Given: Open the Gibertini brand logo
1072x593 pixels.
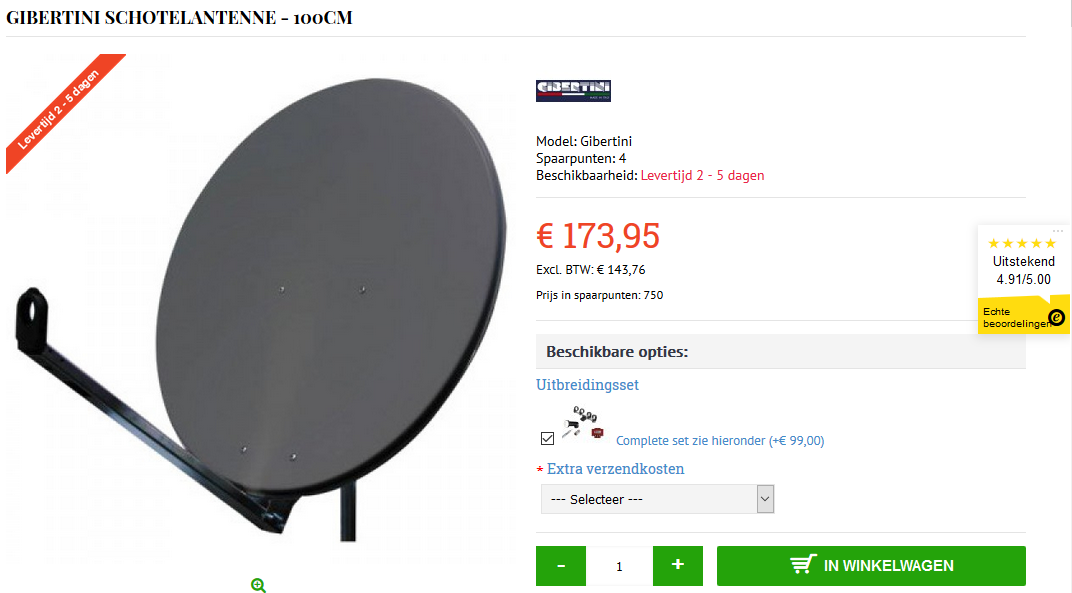Looking at the screenshot, I should (573, 90).
